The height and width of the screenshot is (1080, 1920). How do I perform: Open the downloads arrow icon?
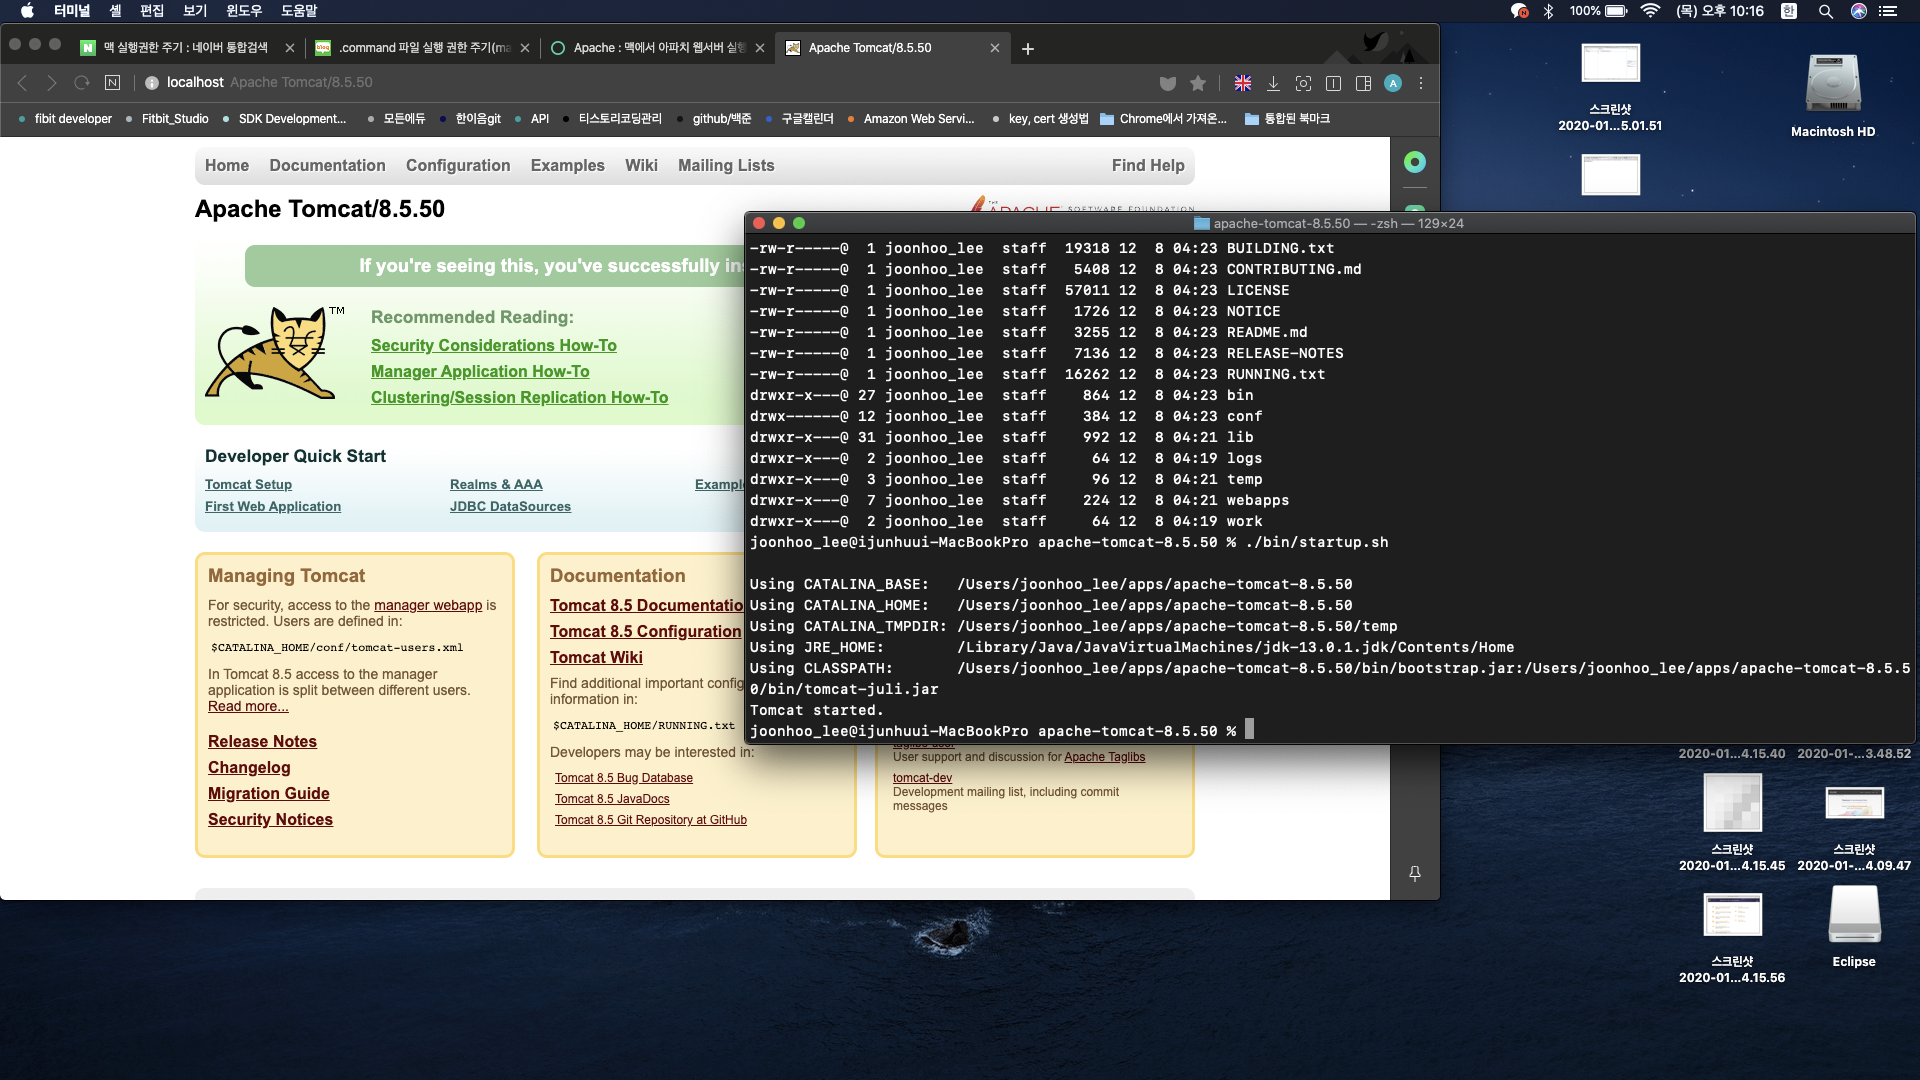coord(1273,83)
